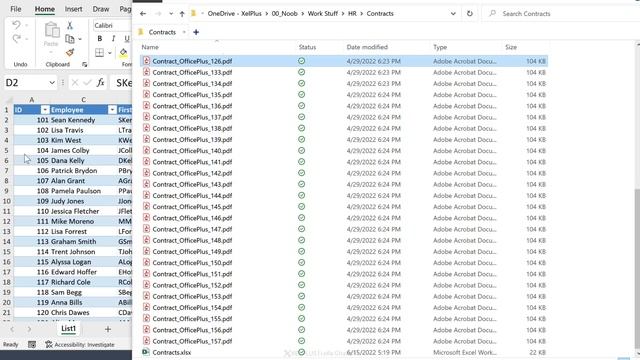Click sync status icon of Contract_OfficePlus_136.pdf
Screen dimensions: 640x360
point(301,106)
